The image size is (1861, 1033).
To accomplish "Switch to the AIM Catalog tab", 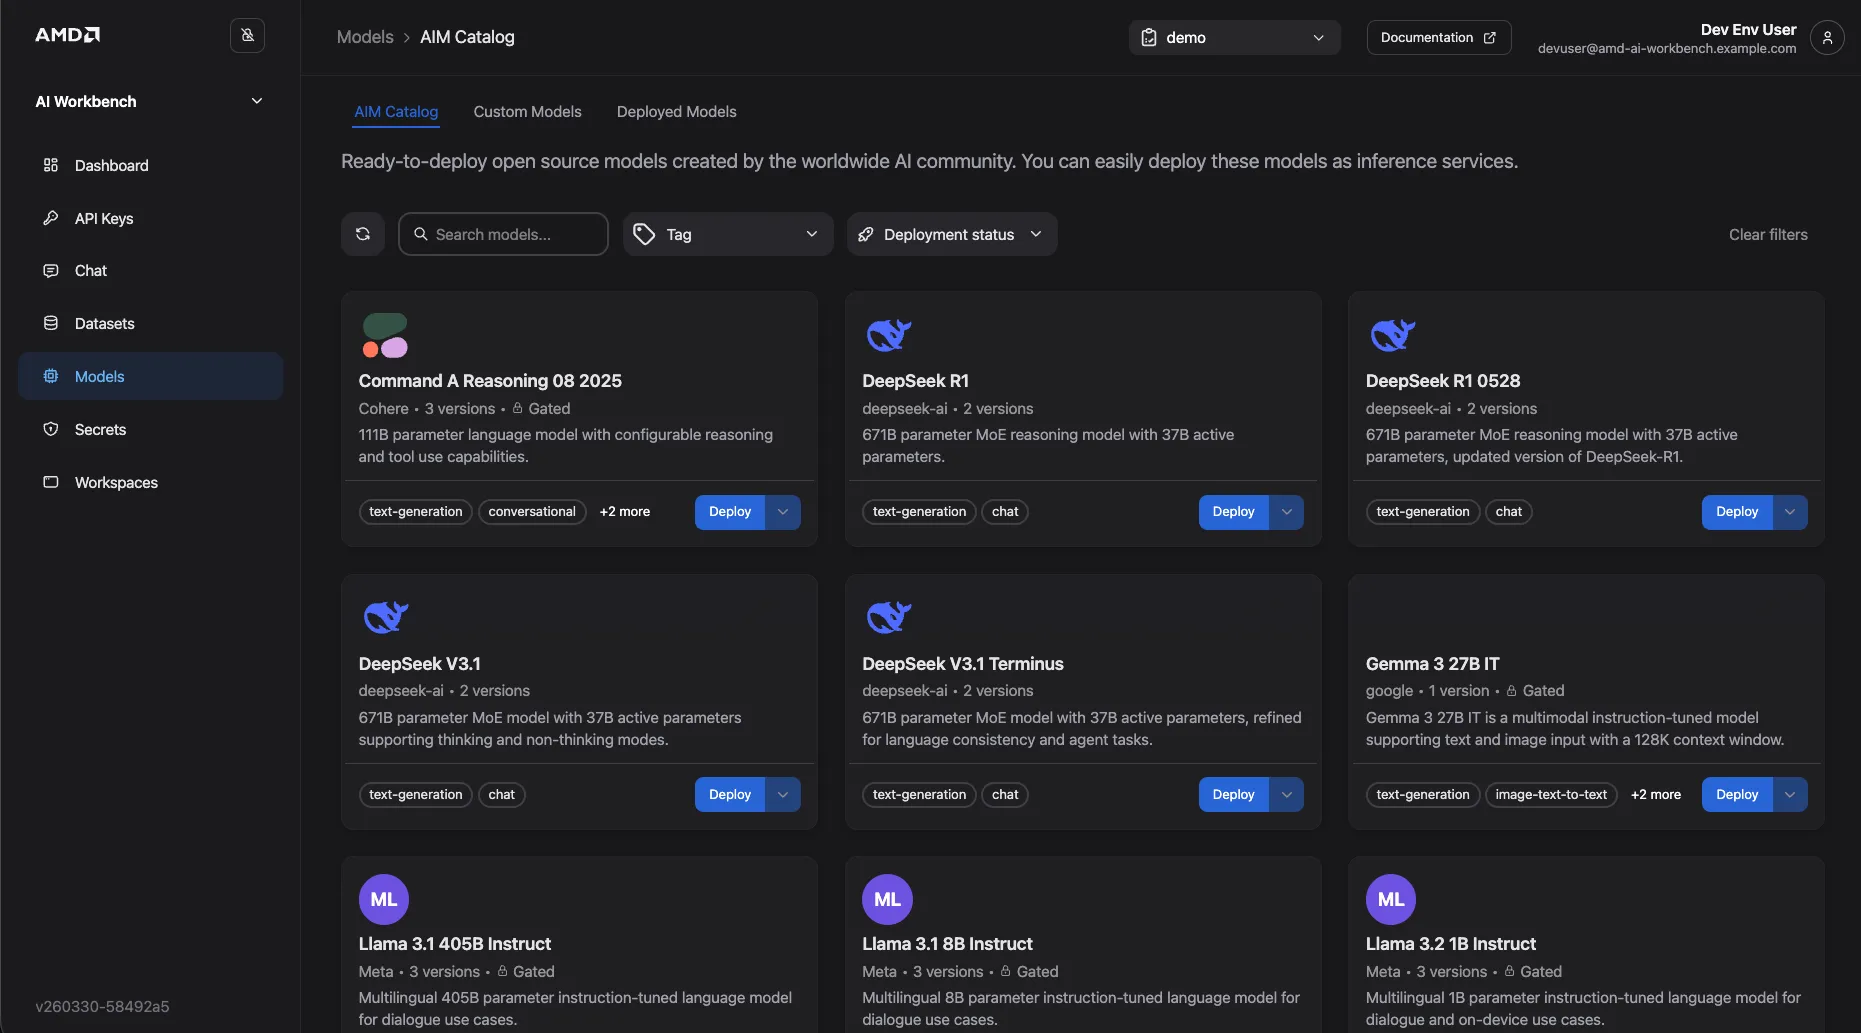I will (x=396, y=112).
